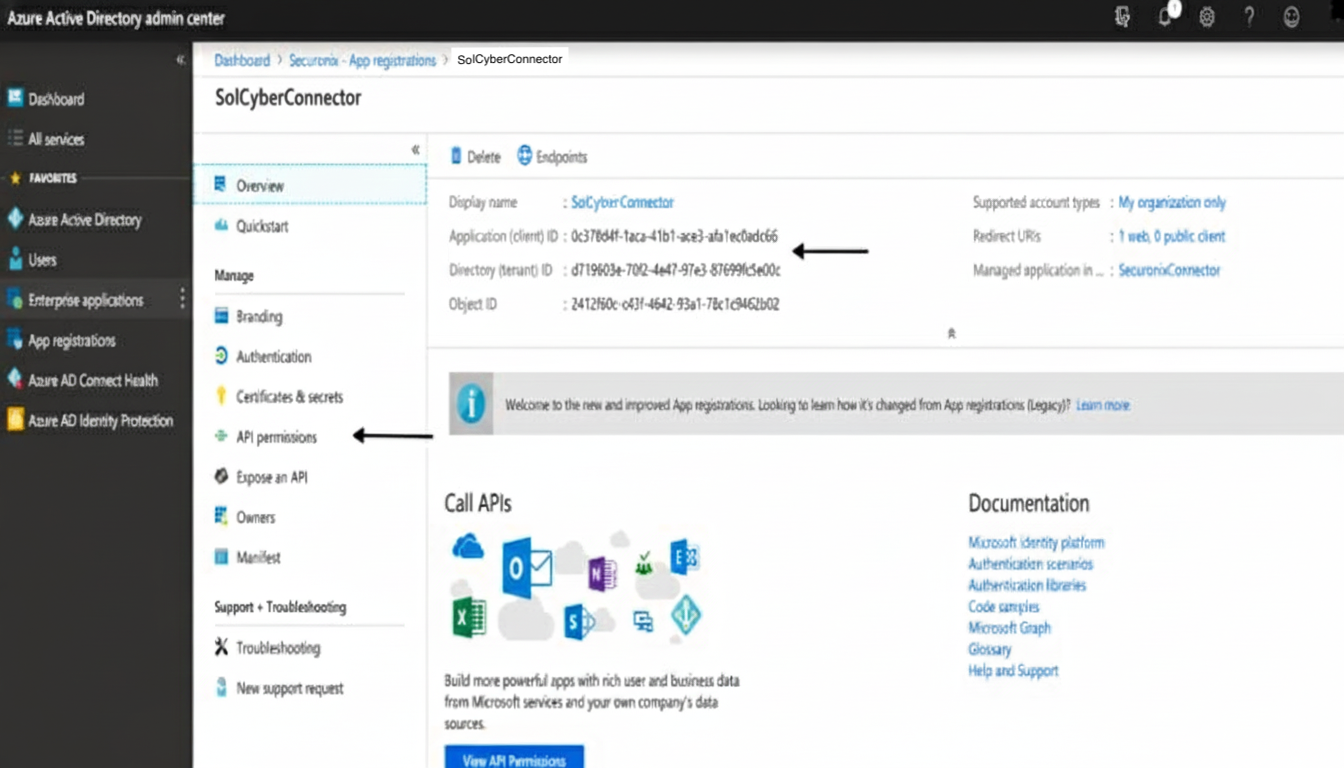Open the Microsoft Graph documentation link
The image size is (1344, 768).
click(x=1009, y=628)
